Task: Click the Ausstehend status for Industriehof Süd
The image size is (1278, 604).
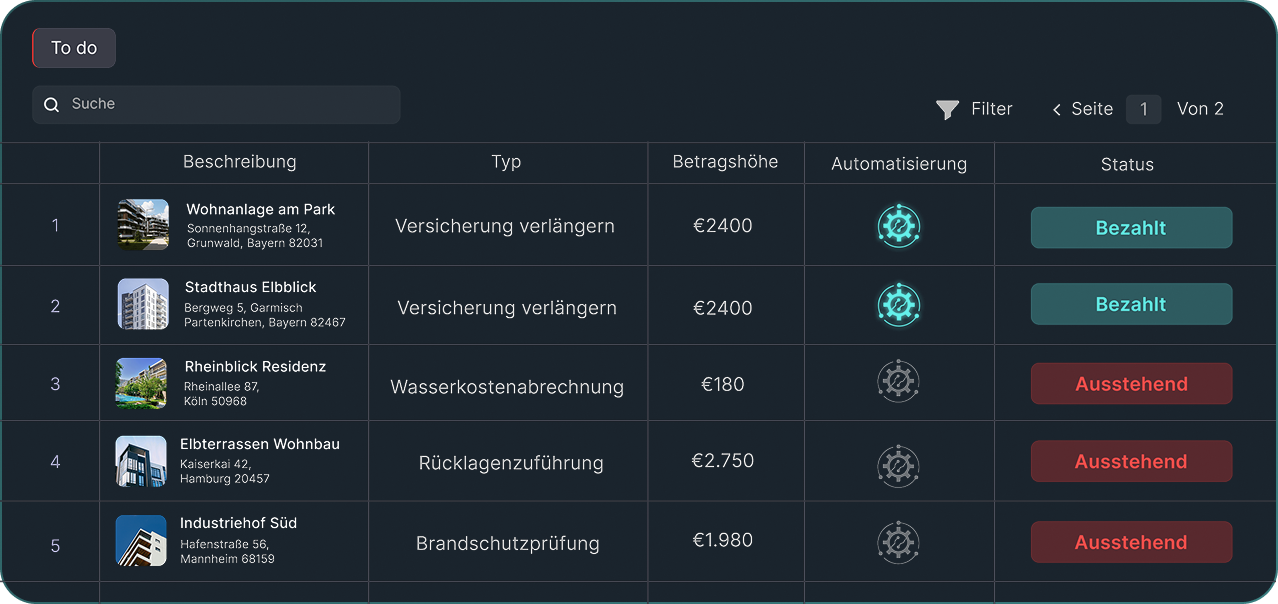Action: click(1131, 541)
